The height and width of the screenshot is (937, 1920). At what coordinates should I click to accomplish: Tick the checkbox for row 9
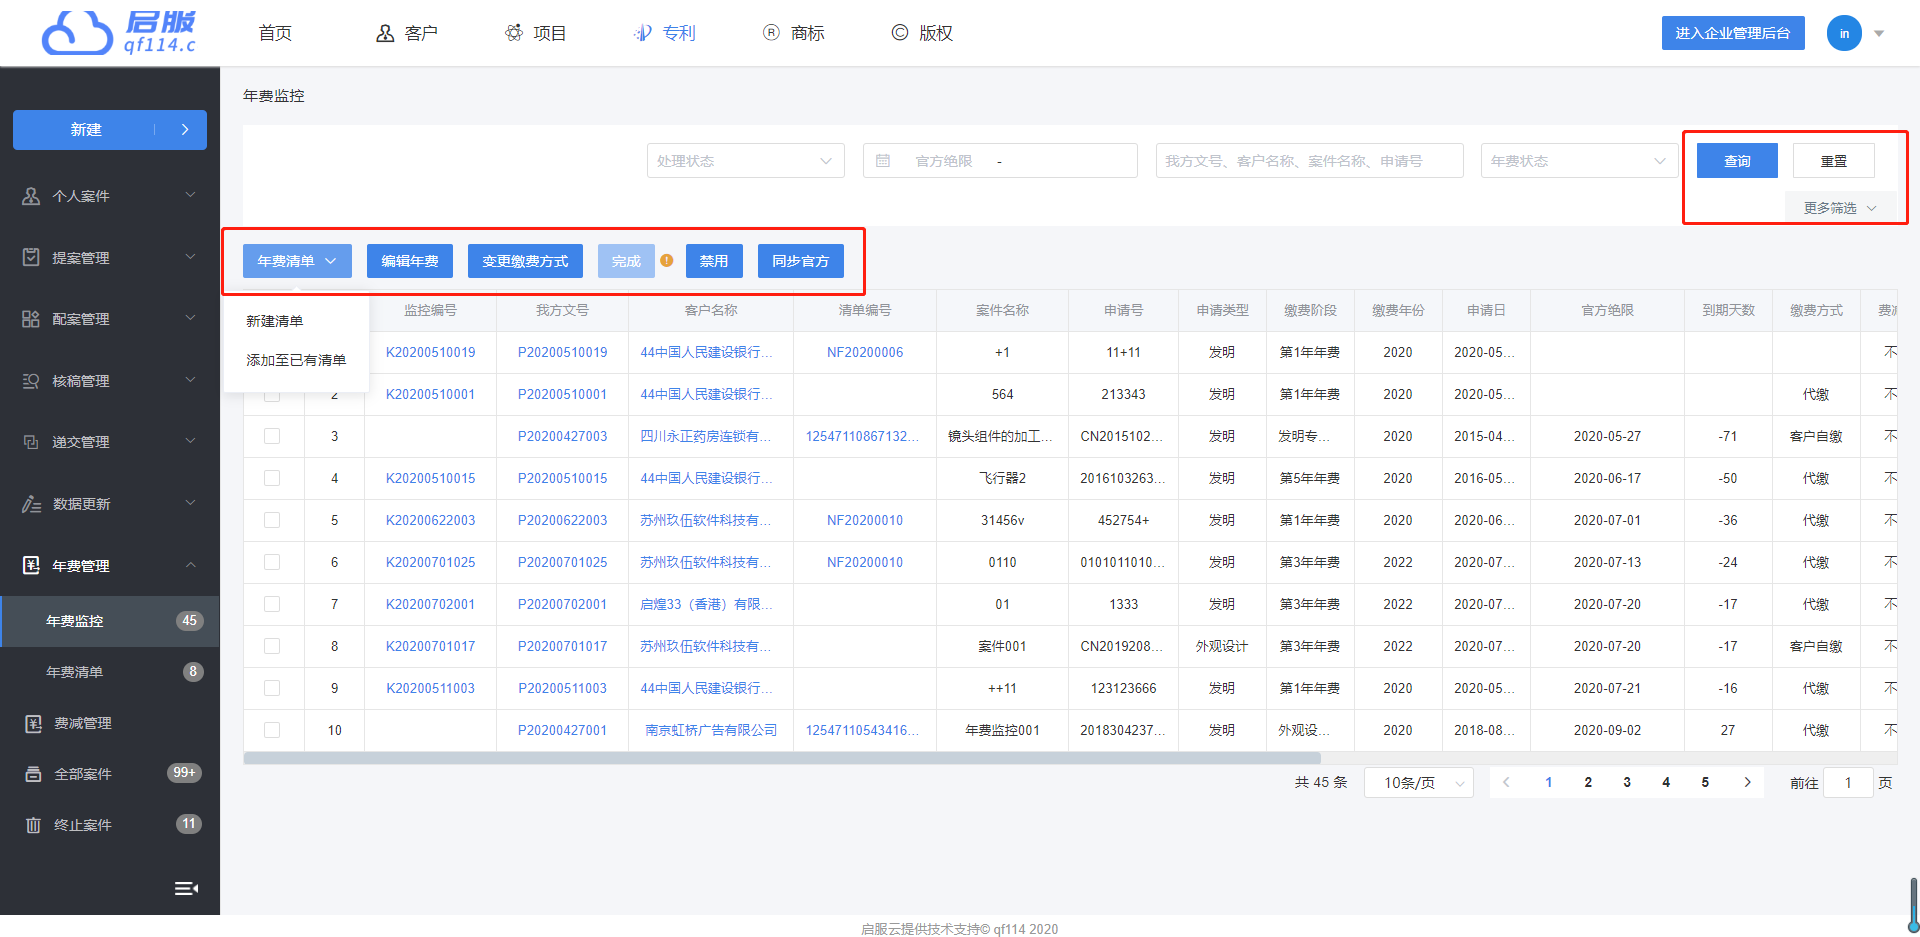click(x=272, y=688)
